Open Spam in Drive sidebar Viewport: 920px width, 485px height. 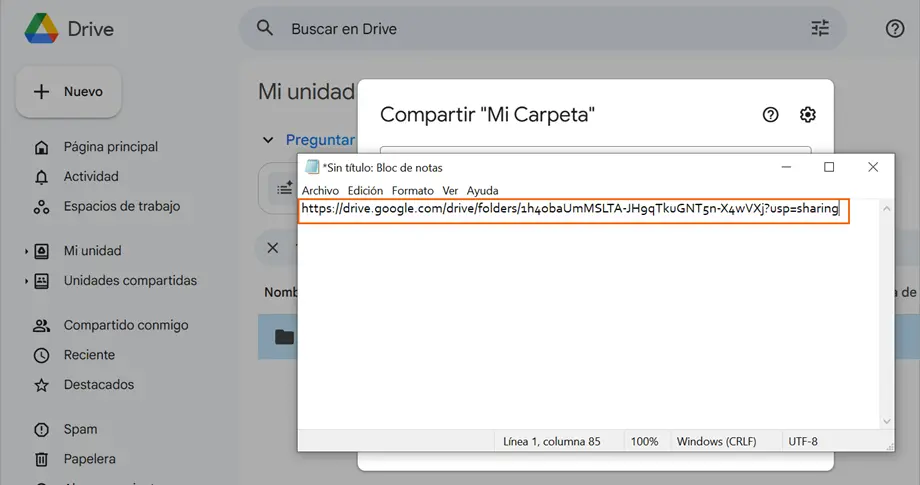point(80,429)
